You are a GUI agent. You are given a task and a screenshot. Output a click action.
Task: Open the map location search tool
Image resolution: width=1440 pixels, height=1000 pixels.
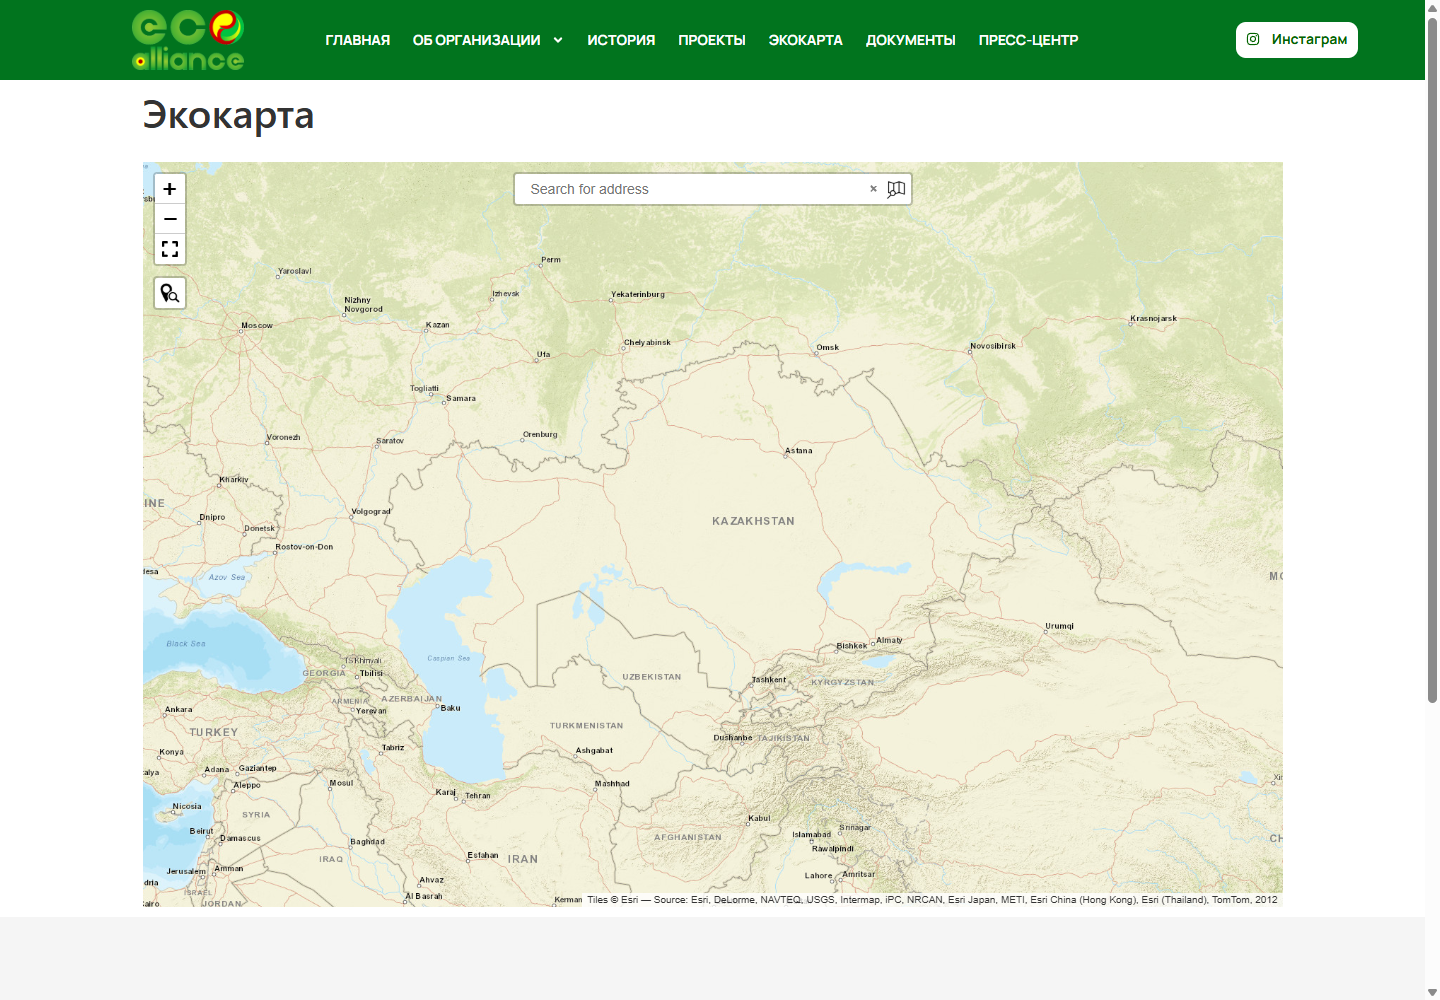pyautogui.click(x=170, y=293)
